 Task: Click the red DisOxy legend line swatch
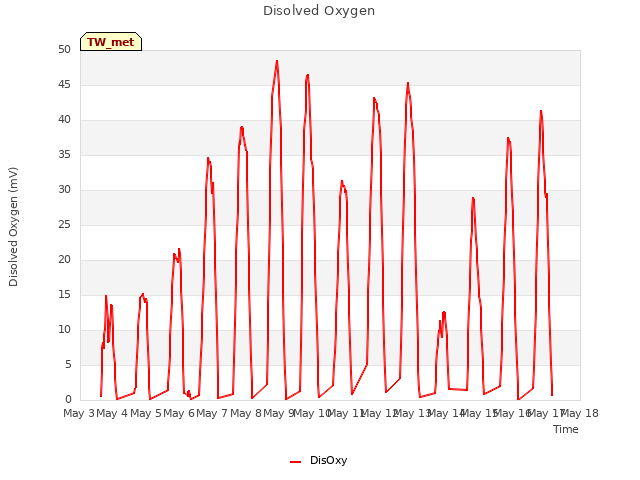(296, 462)
